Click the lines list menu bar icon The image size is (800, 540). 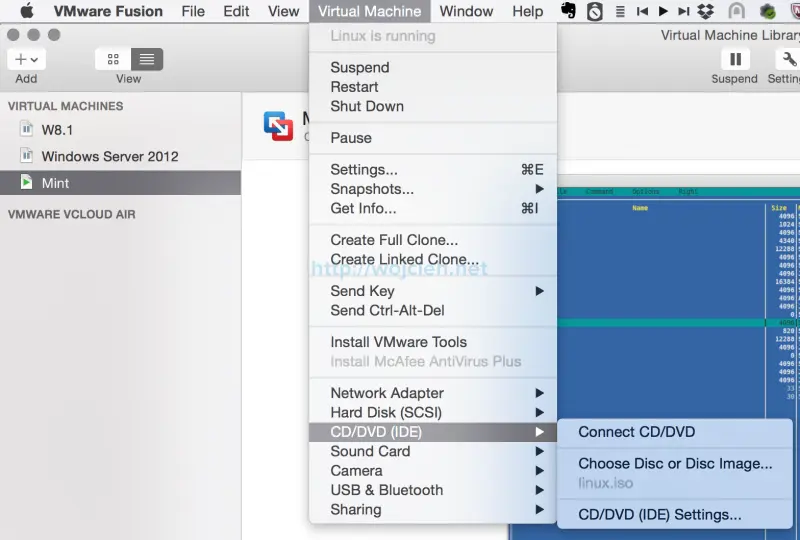click(620, 11)
